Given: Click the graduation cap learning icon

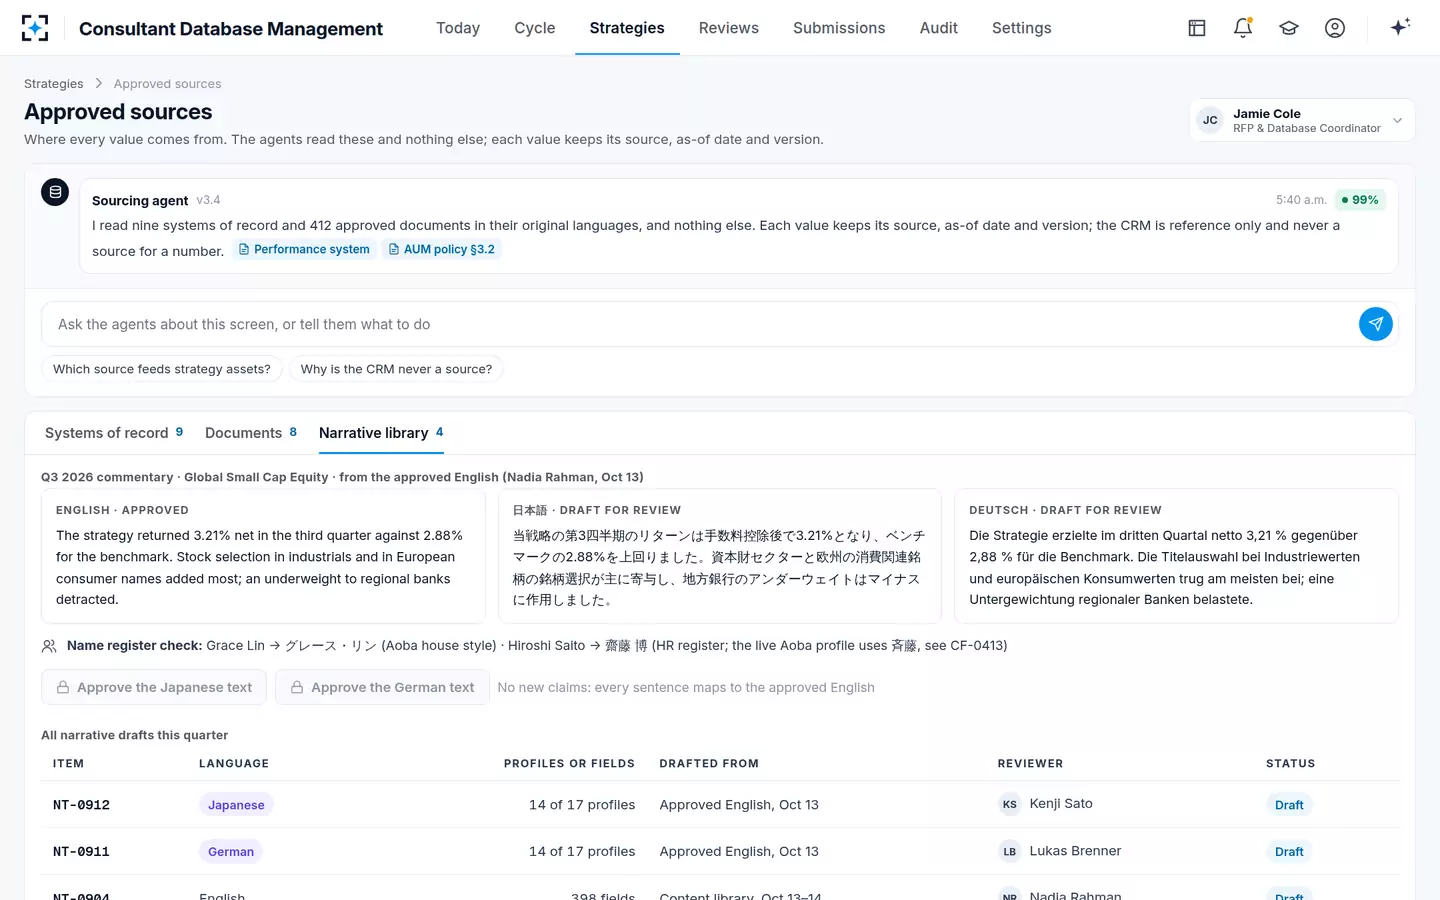Looking at the screenshot, I should (x=1289, y=28).
